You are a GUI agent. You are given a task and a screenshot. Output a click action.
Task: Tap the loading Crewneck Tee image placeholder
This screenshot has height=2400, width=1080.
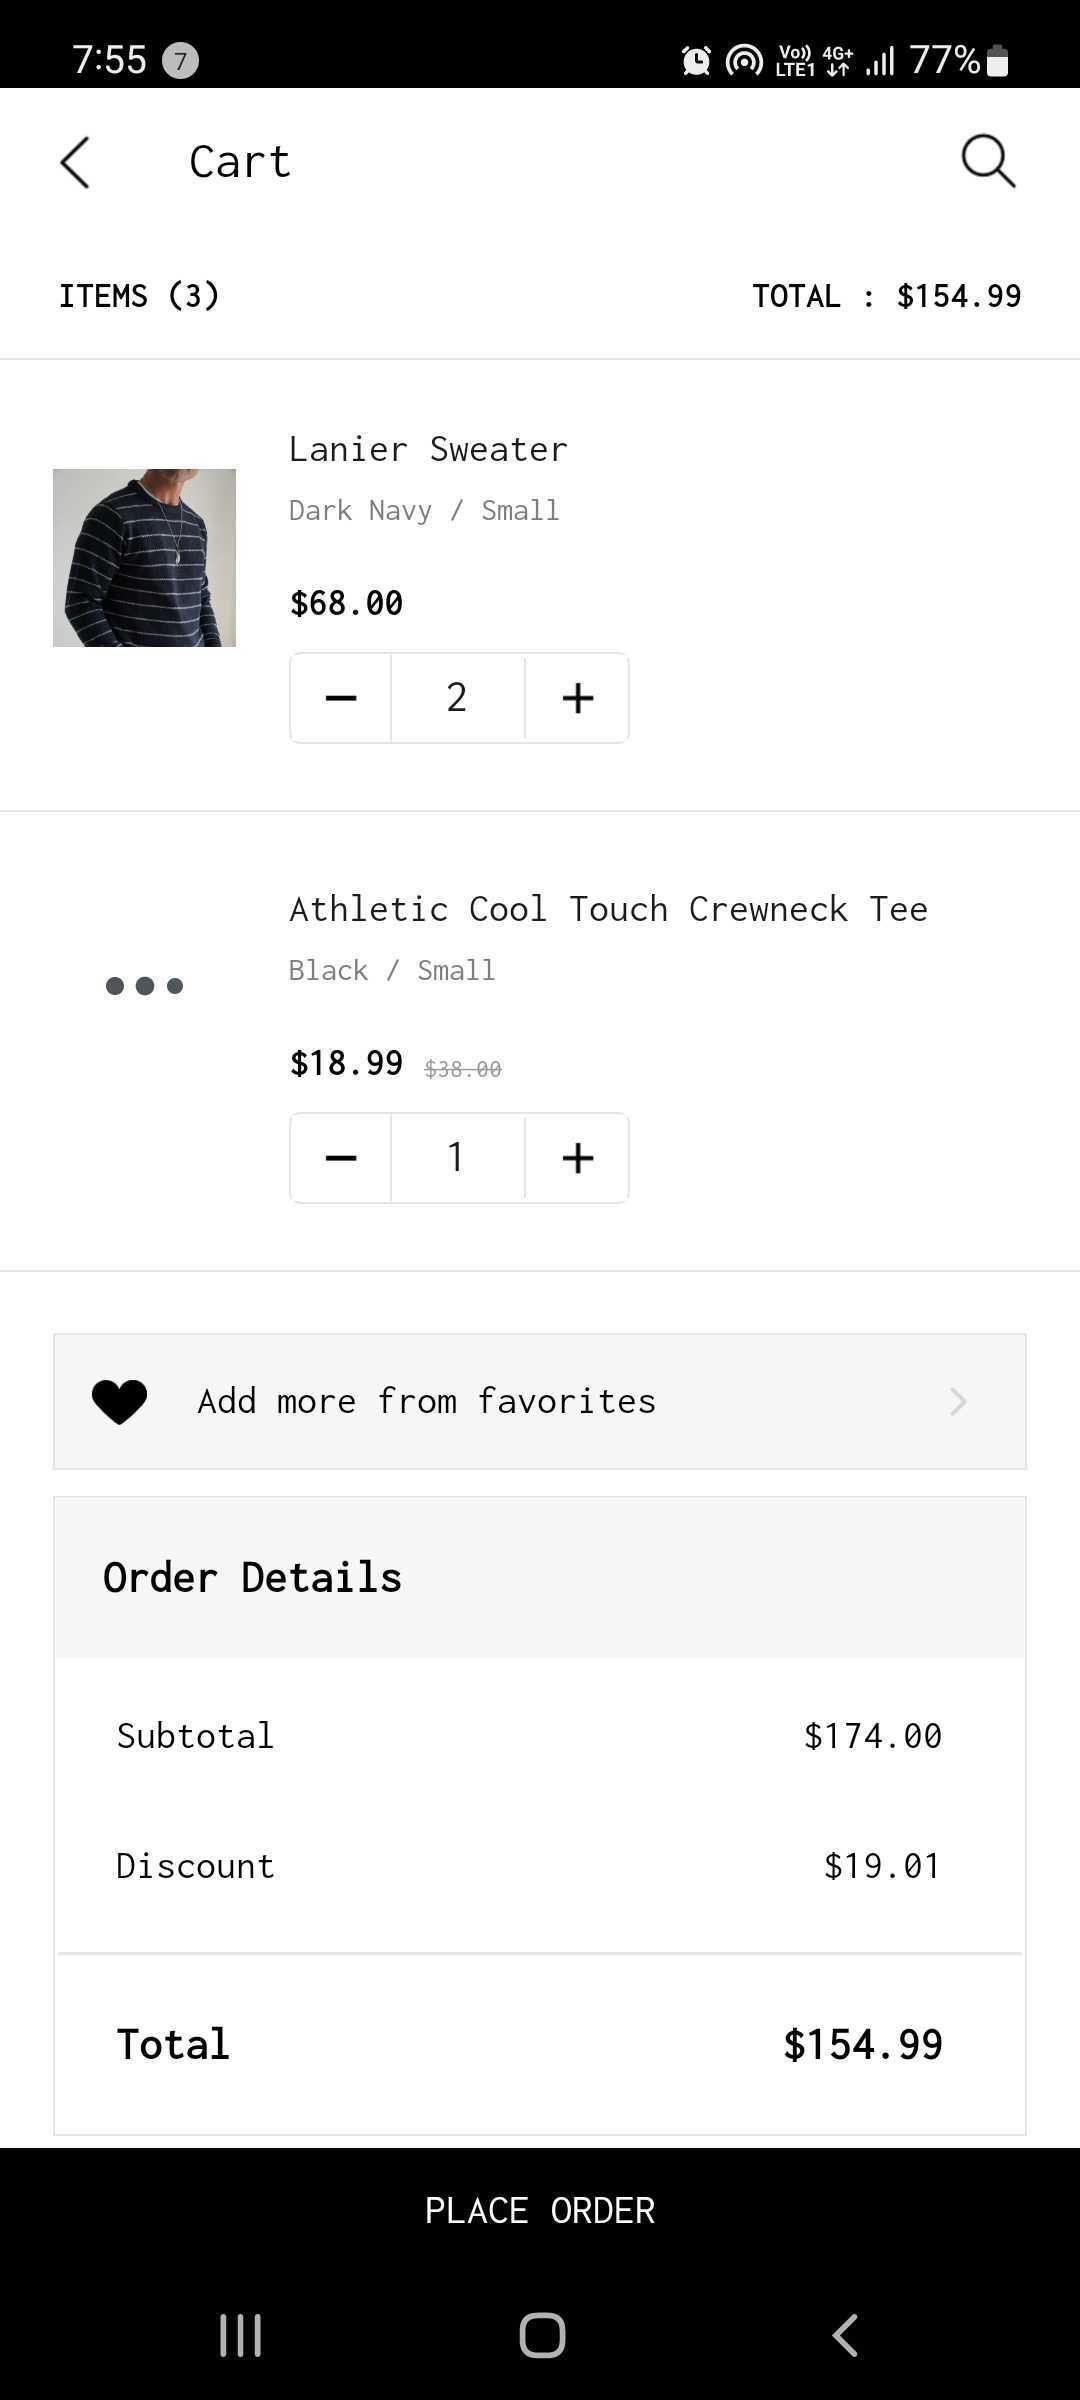[x=144, y=986]
